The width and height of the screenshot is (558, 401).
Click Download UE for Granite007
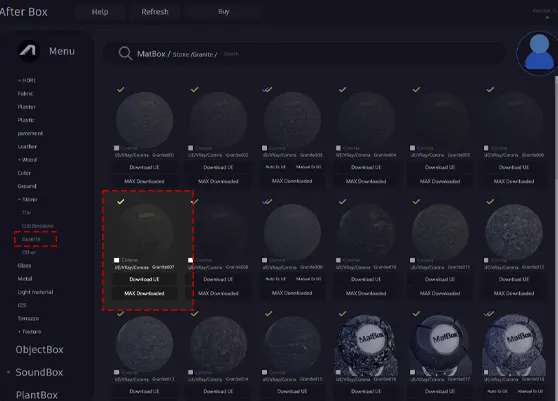[x=144, y=279]
